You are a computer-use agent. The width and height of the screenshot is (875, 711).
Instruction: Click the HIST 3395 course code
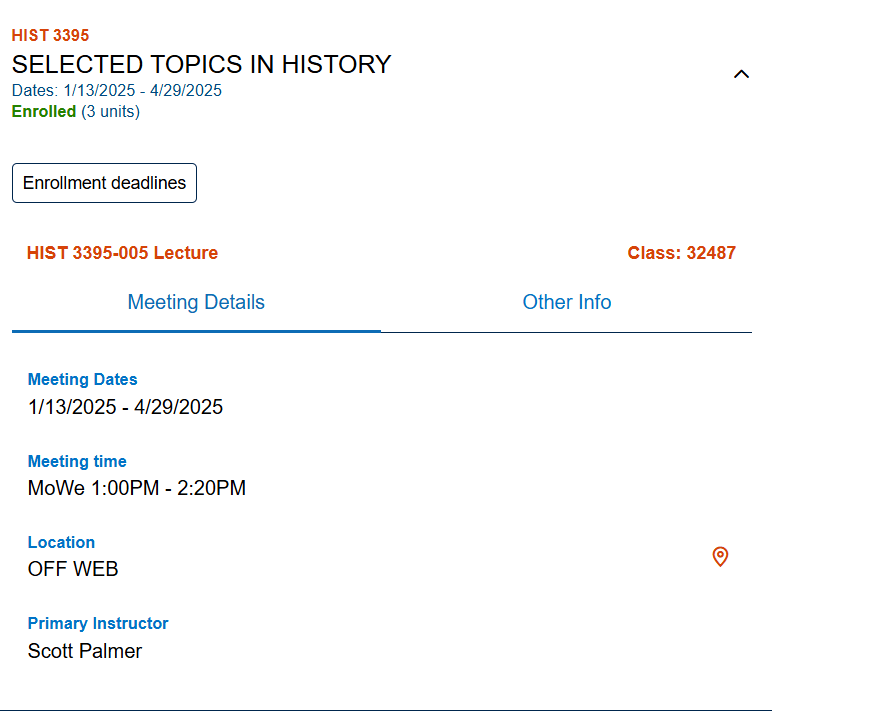pyautogui.click(x=50, y=36)
